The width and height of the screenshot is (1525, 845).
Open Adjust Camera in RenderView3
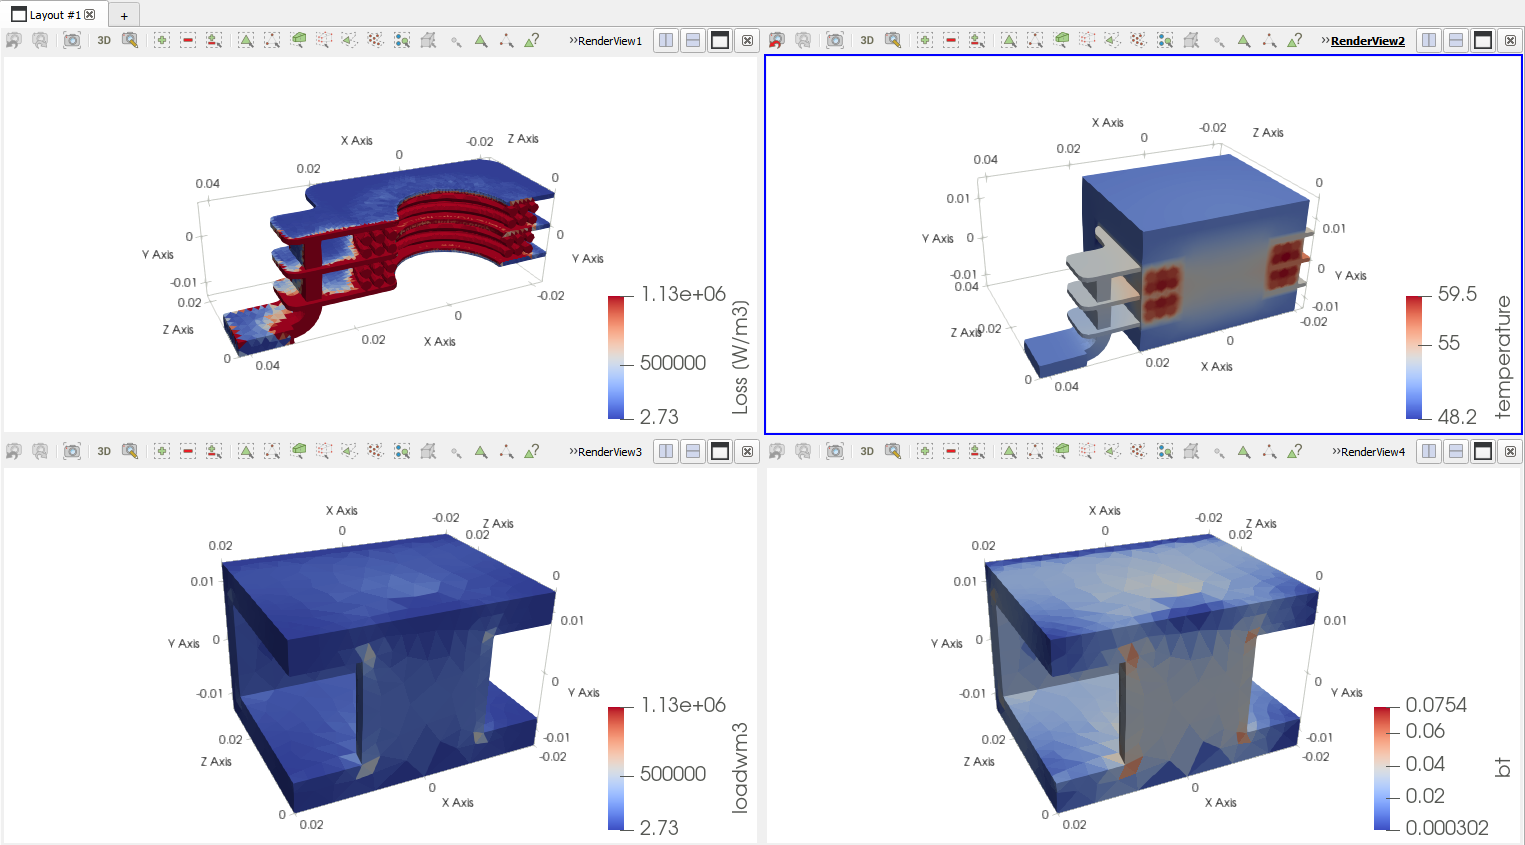[130, 451]
